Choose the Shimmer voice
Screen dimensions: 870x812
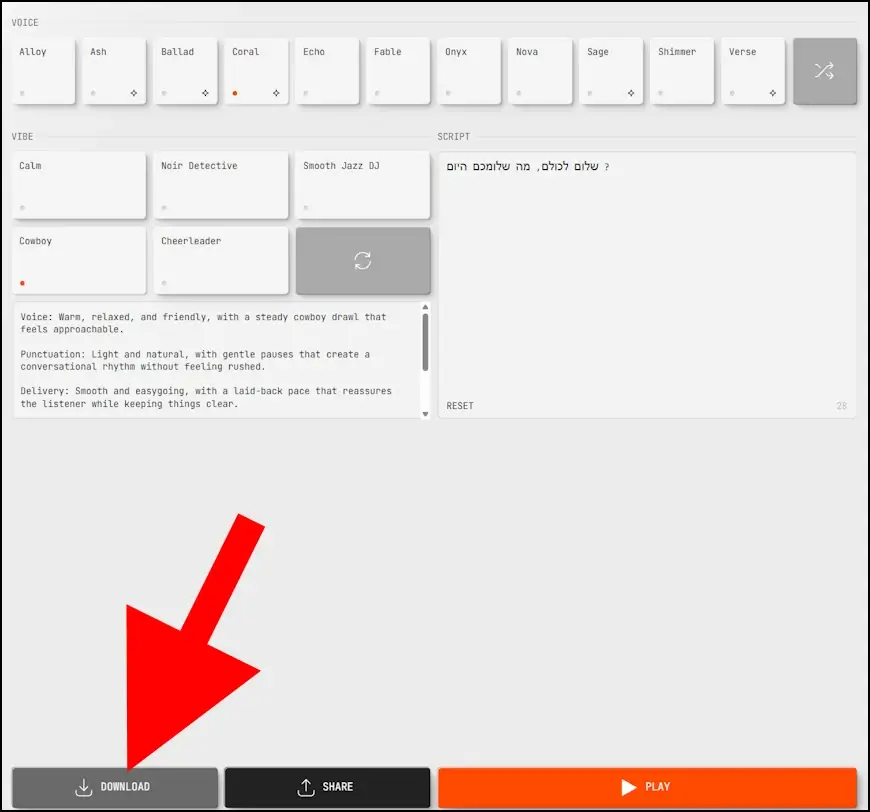pyautogui.click(x=682, y=71)
